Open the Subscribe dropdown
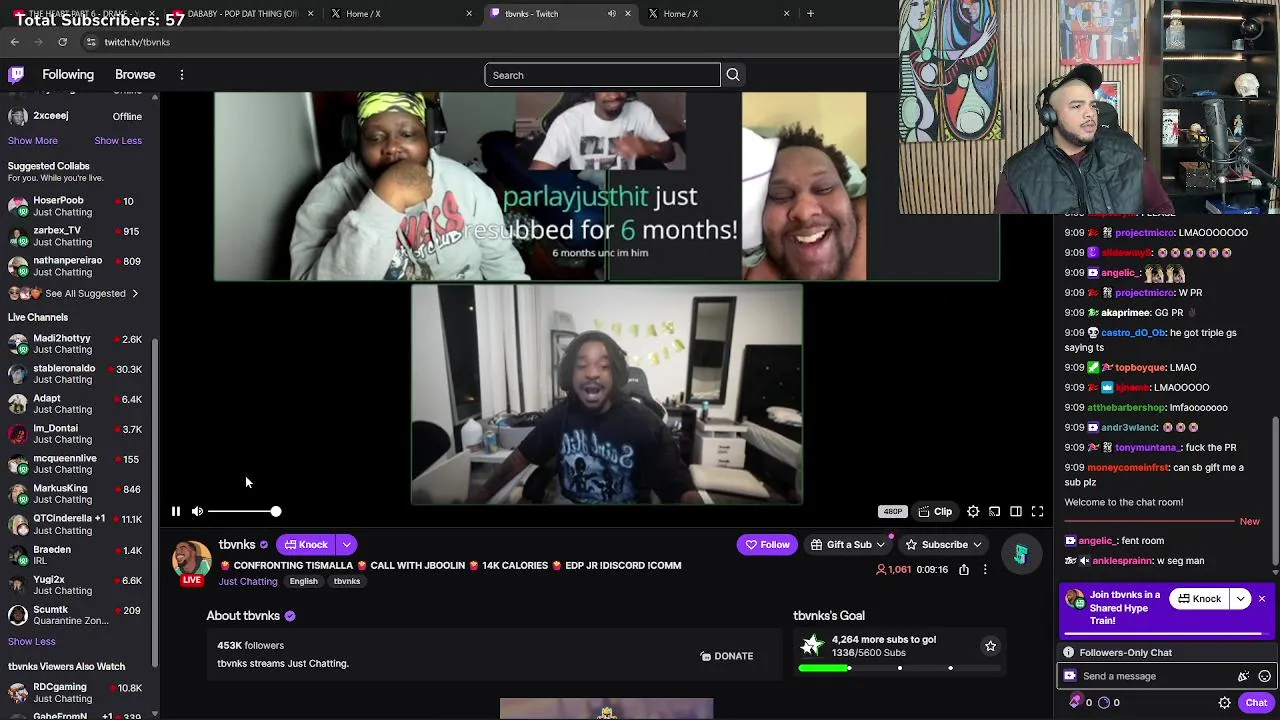The width and height of the screenshot is (1280, 720). pyautogui.click(x=944, y=545)
